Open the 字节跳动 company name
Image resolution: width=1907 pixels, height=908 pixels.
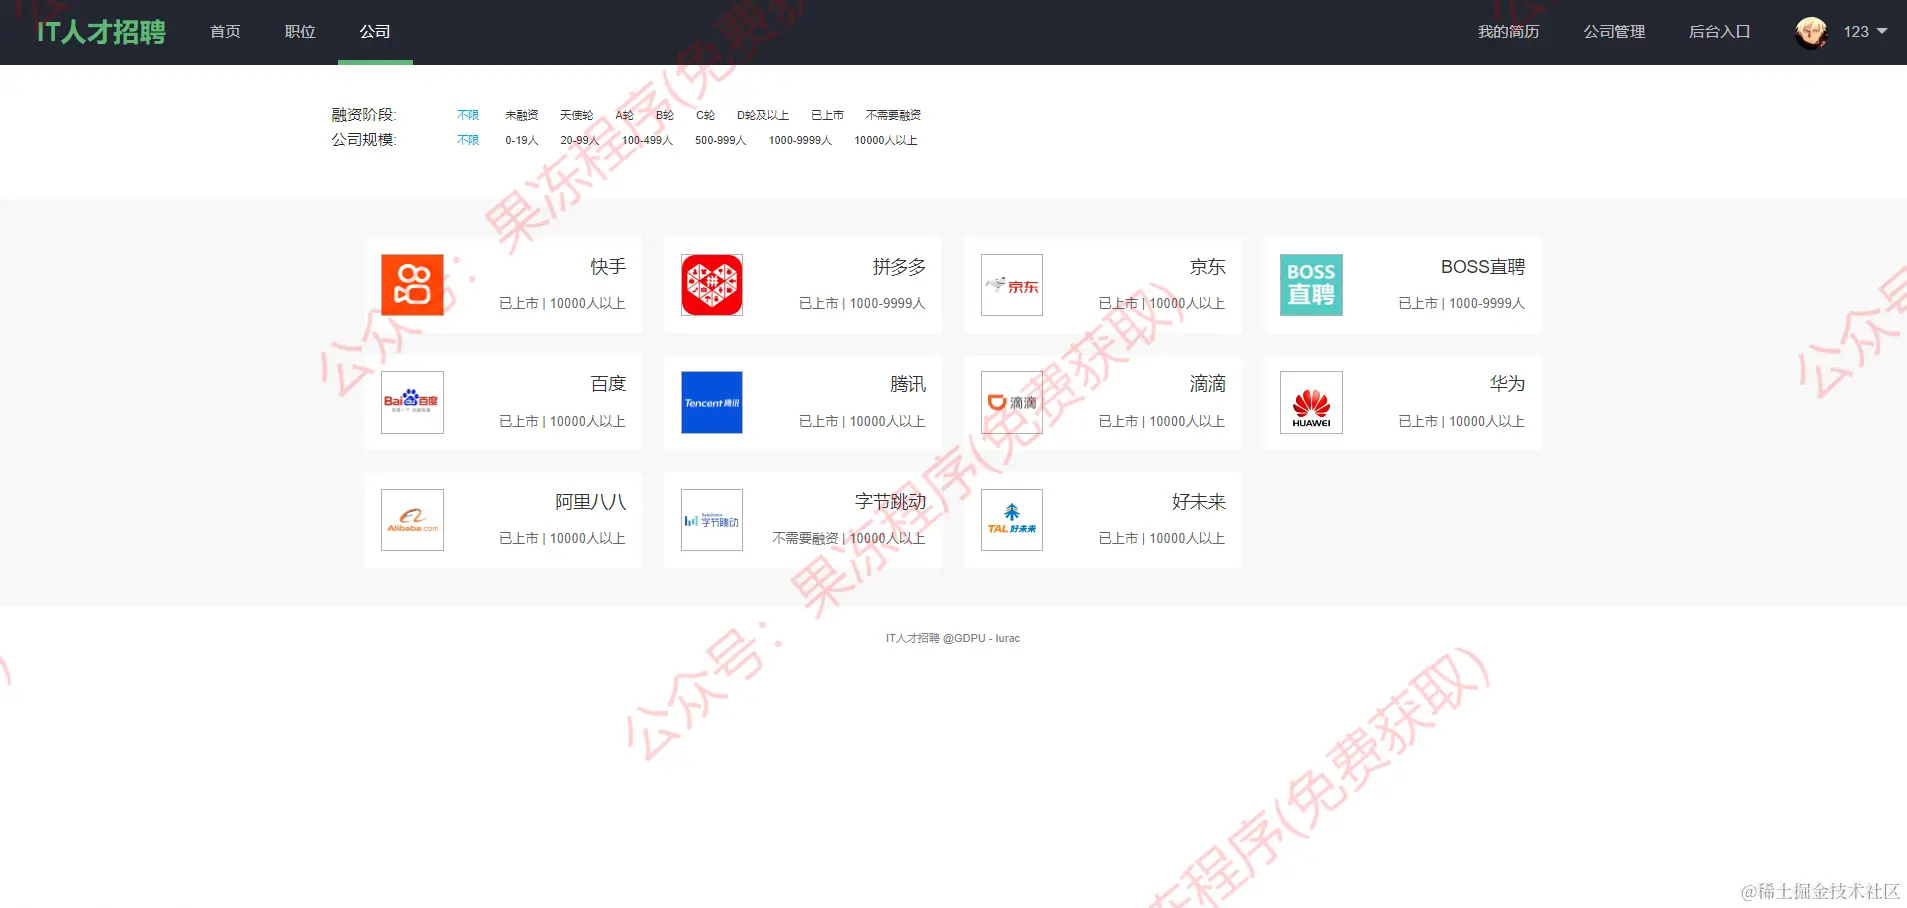tap(890, 502)
